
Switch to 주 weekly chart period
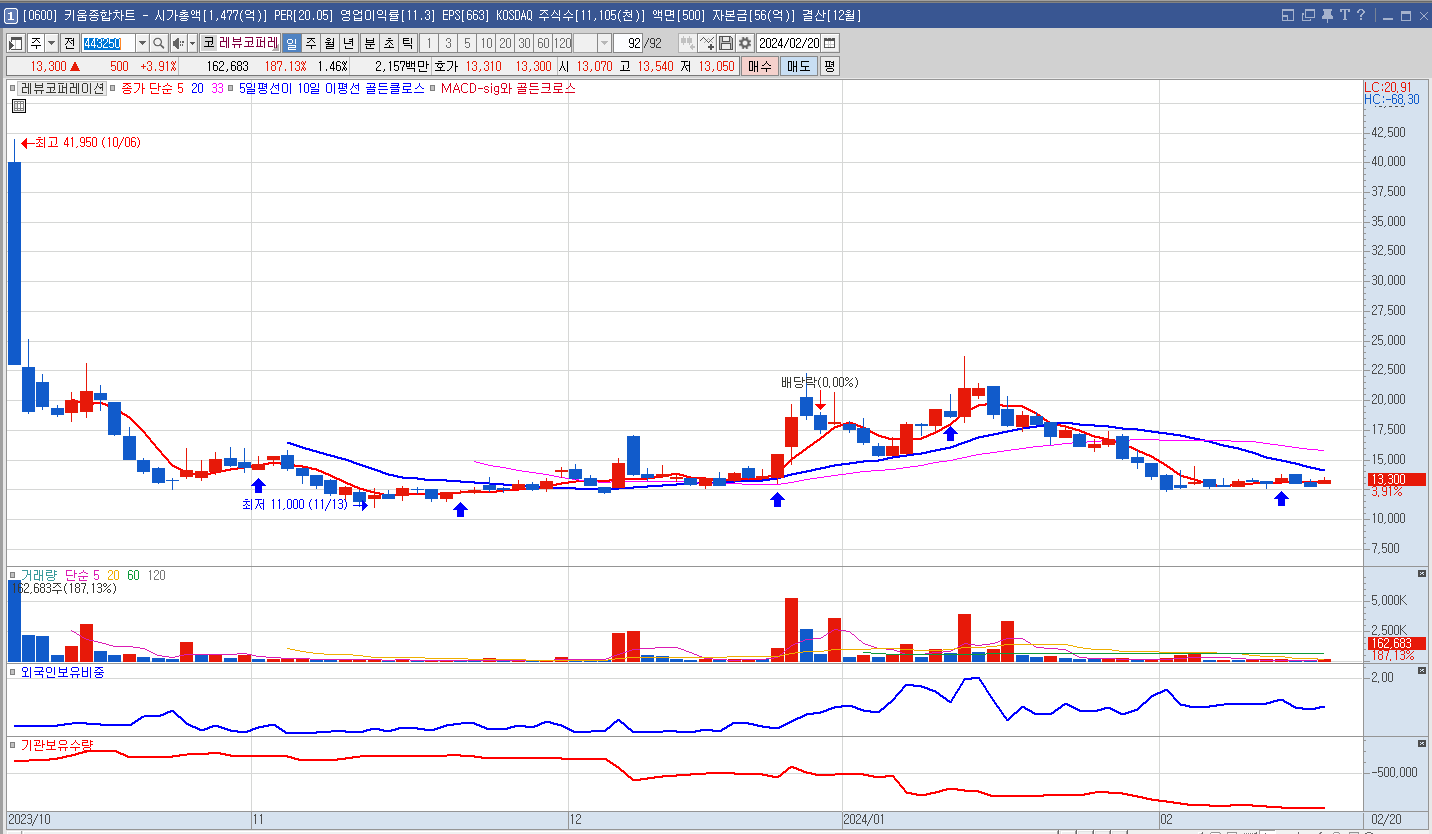(310, 43)
